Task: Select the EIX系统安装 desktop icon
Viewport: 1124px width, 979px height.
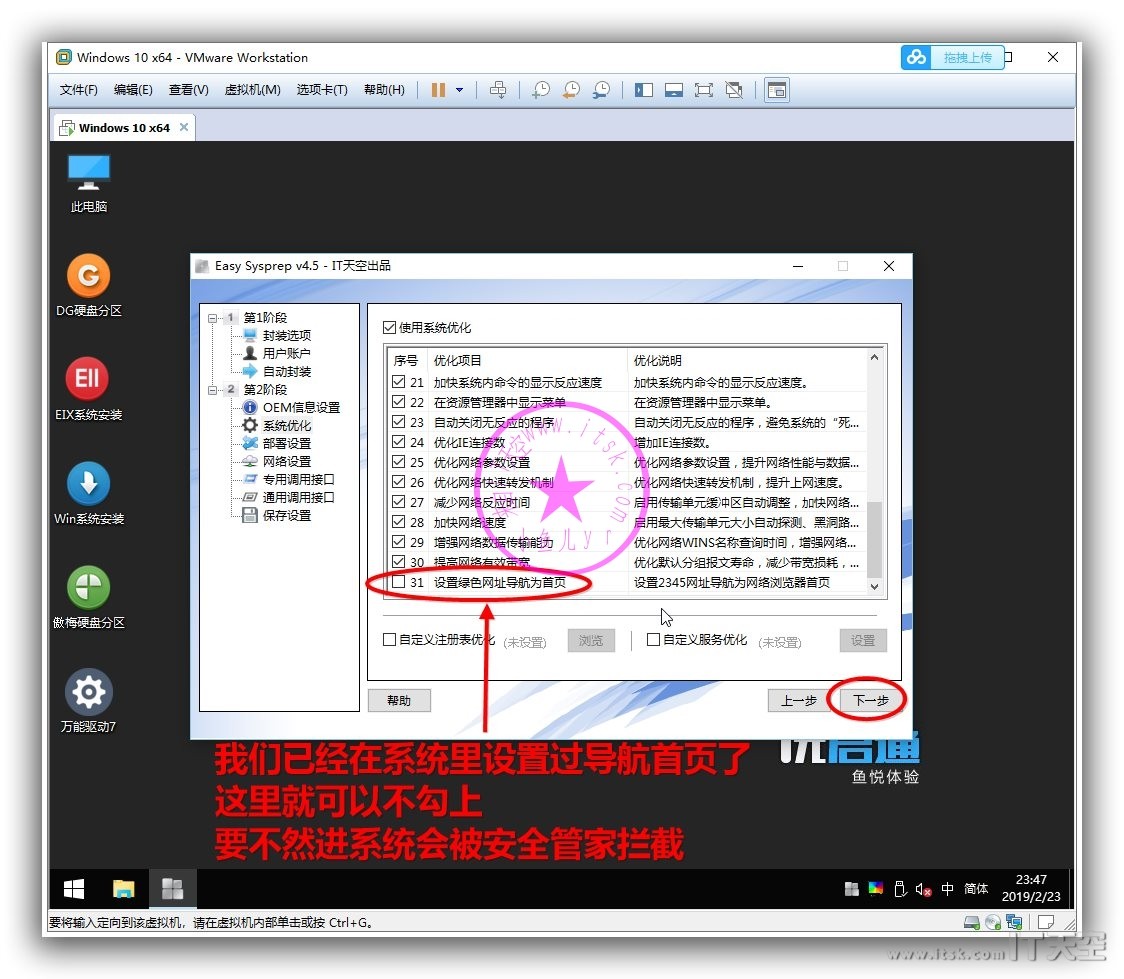Action: point(88,389)
